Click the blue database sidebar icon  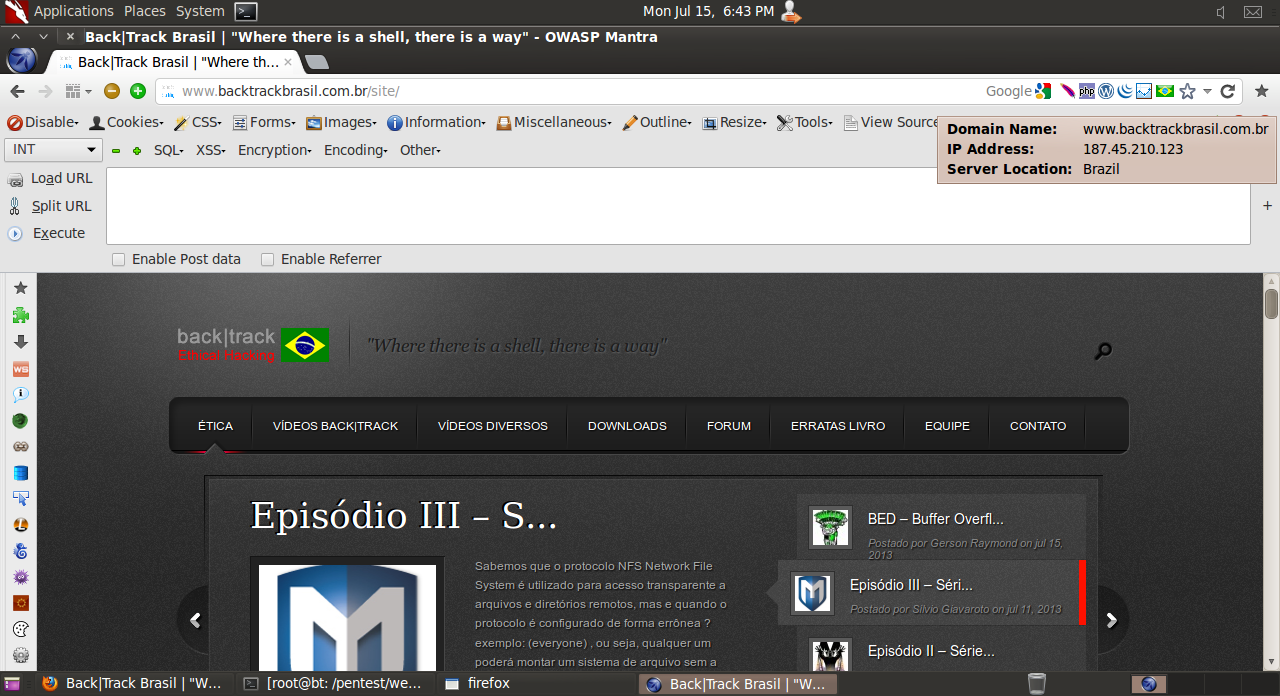pos(20,473)
